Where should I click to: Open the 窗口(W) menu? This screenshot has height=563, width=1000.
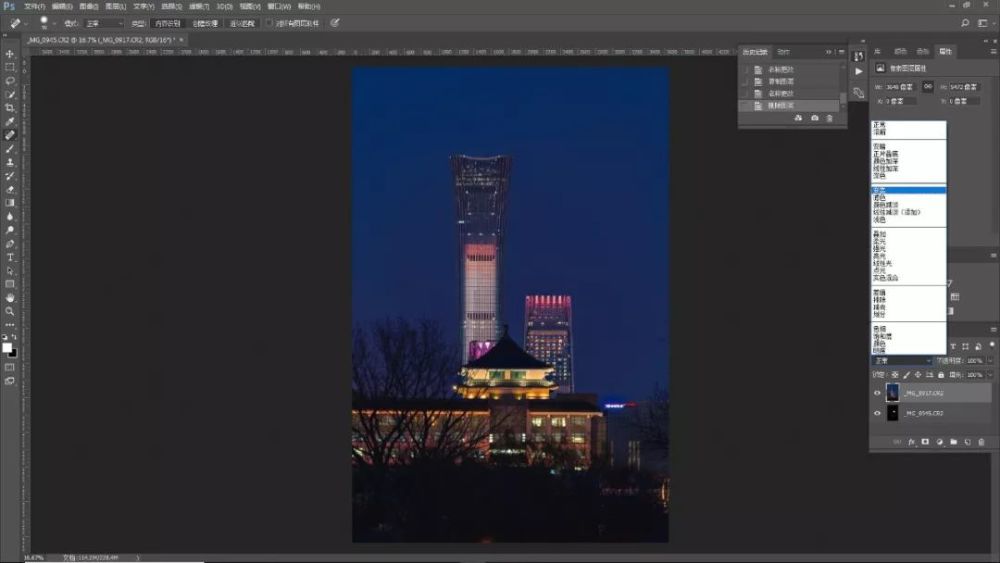pyautogui.click(x=279, y=6)
